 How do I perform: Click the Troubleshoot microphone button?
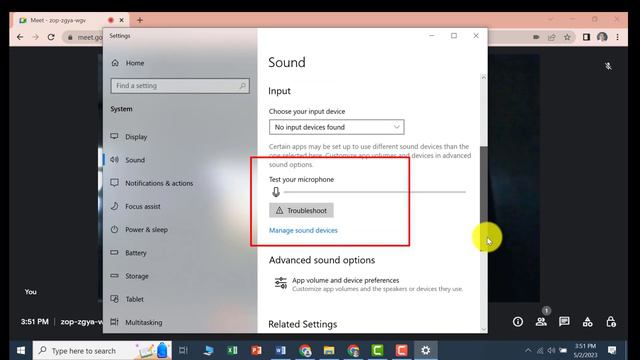coord(301,210)
